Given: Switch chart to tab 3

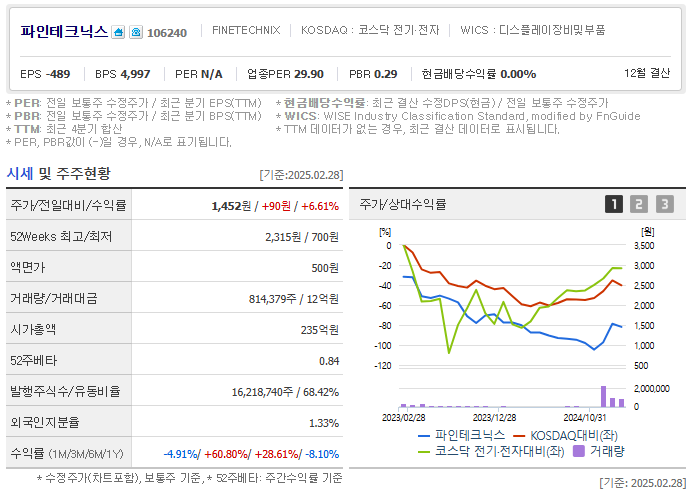Looking at the screenshot, I should click(x=665, y=204).
